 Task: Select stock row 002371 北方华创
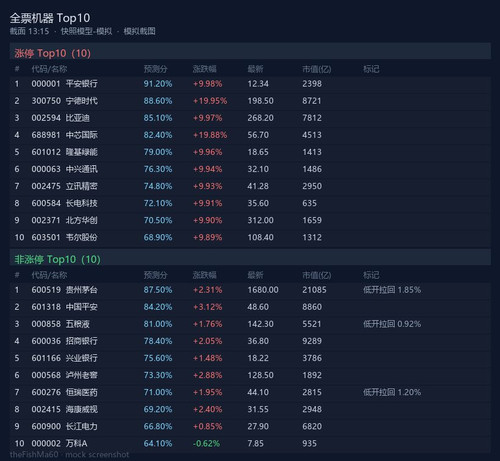250,220
